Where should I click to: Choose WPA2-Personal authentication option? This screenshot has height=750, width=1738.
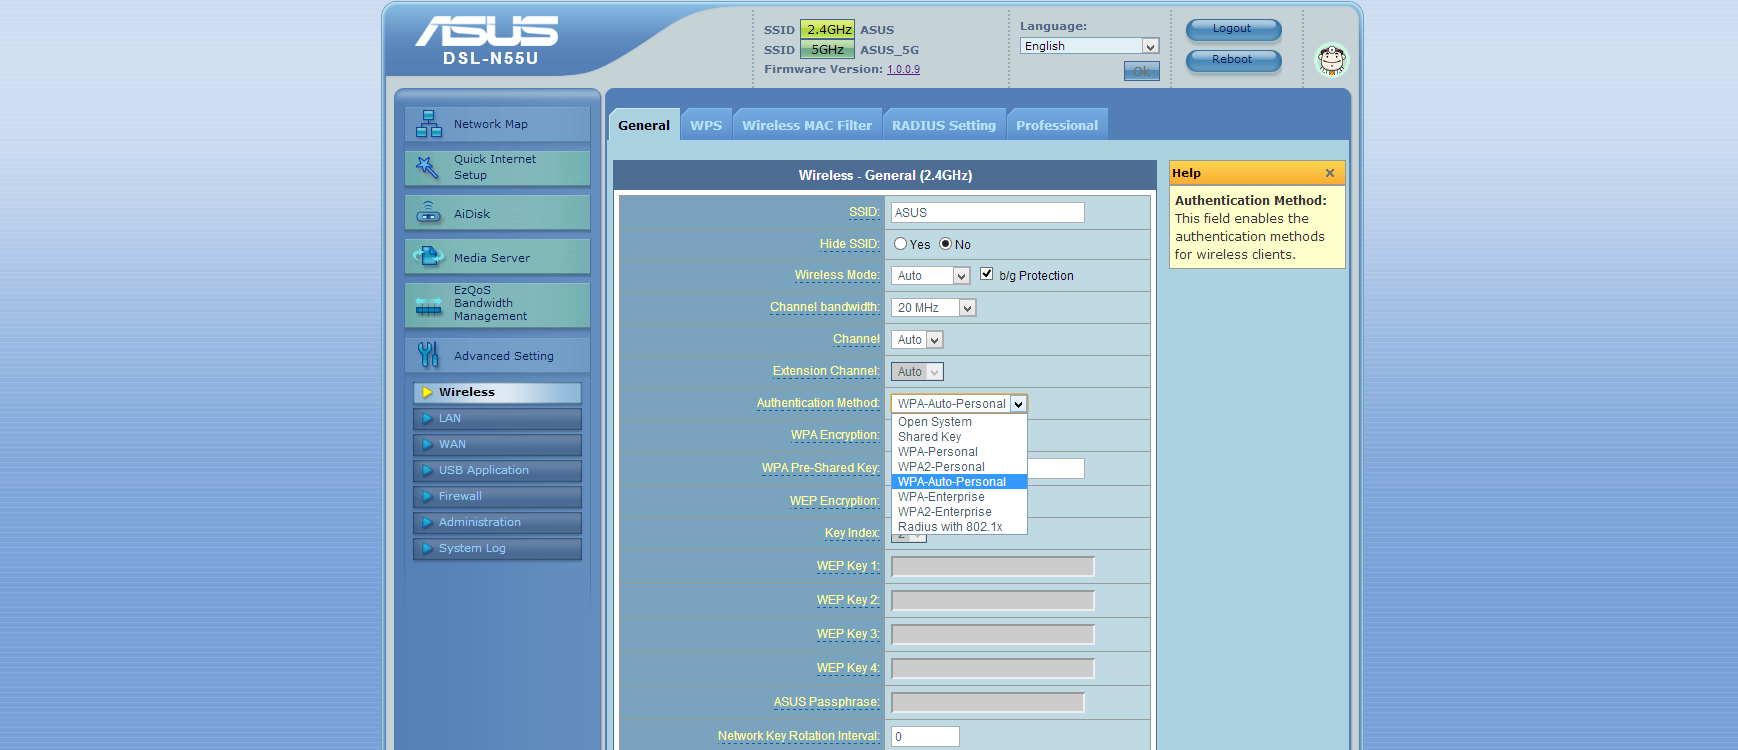959,467
